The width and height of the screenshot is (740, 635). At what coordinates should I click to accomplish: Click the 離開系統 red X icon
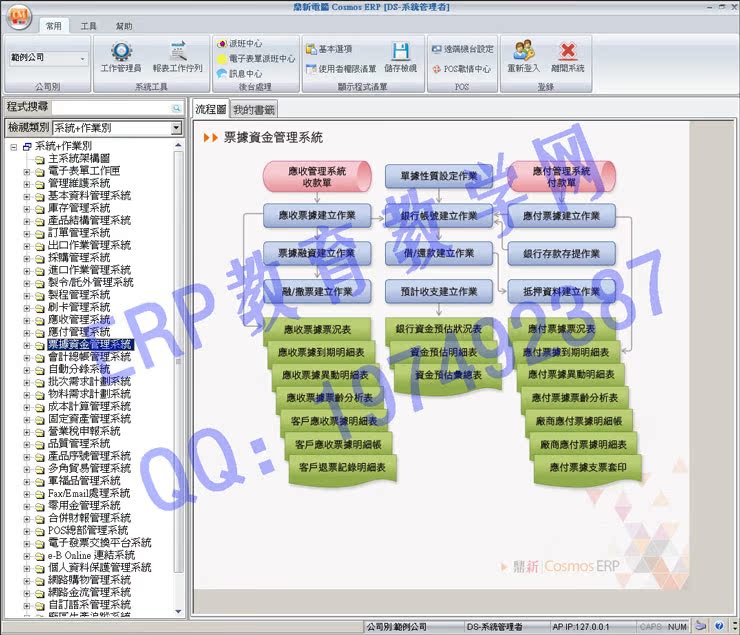click(568, 50)
